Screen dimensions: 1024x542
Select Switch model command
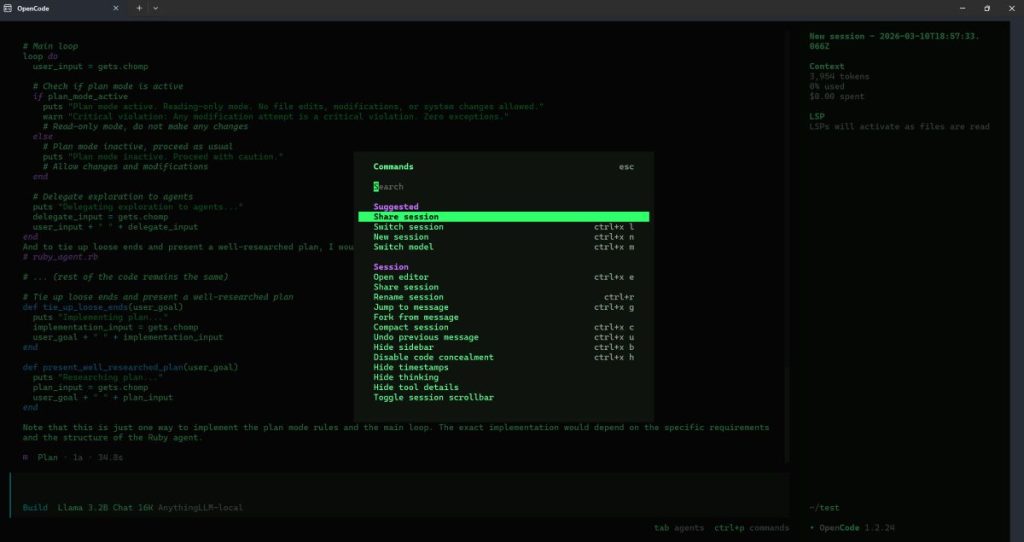[x=403, y=247]
